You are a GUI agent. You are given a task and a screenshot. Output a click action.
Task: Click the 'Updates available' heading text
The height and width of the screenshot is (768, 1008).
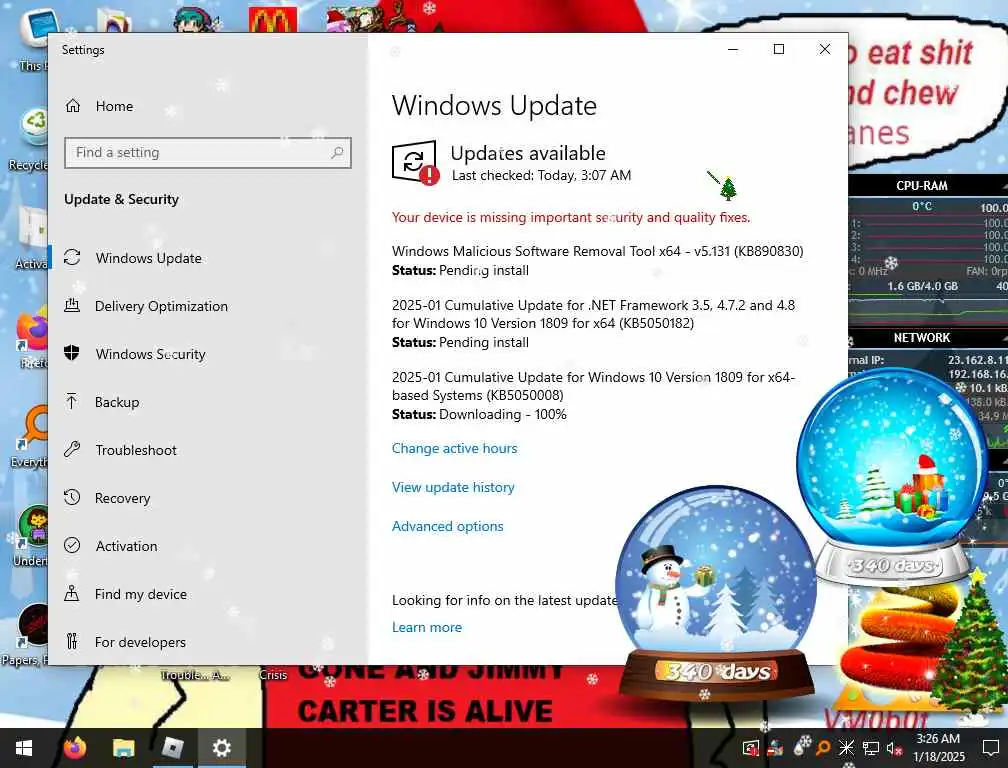click(528, 153)
